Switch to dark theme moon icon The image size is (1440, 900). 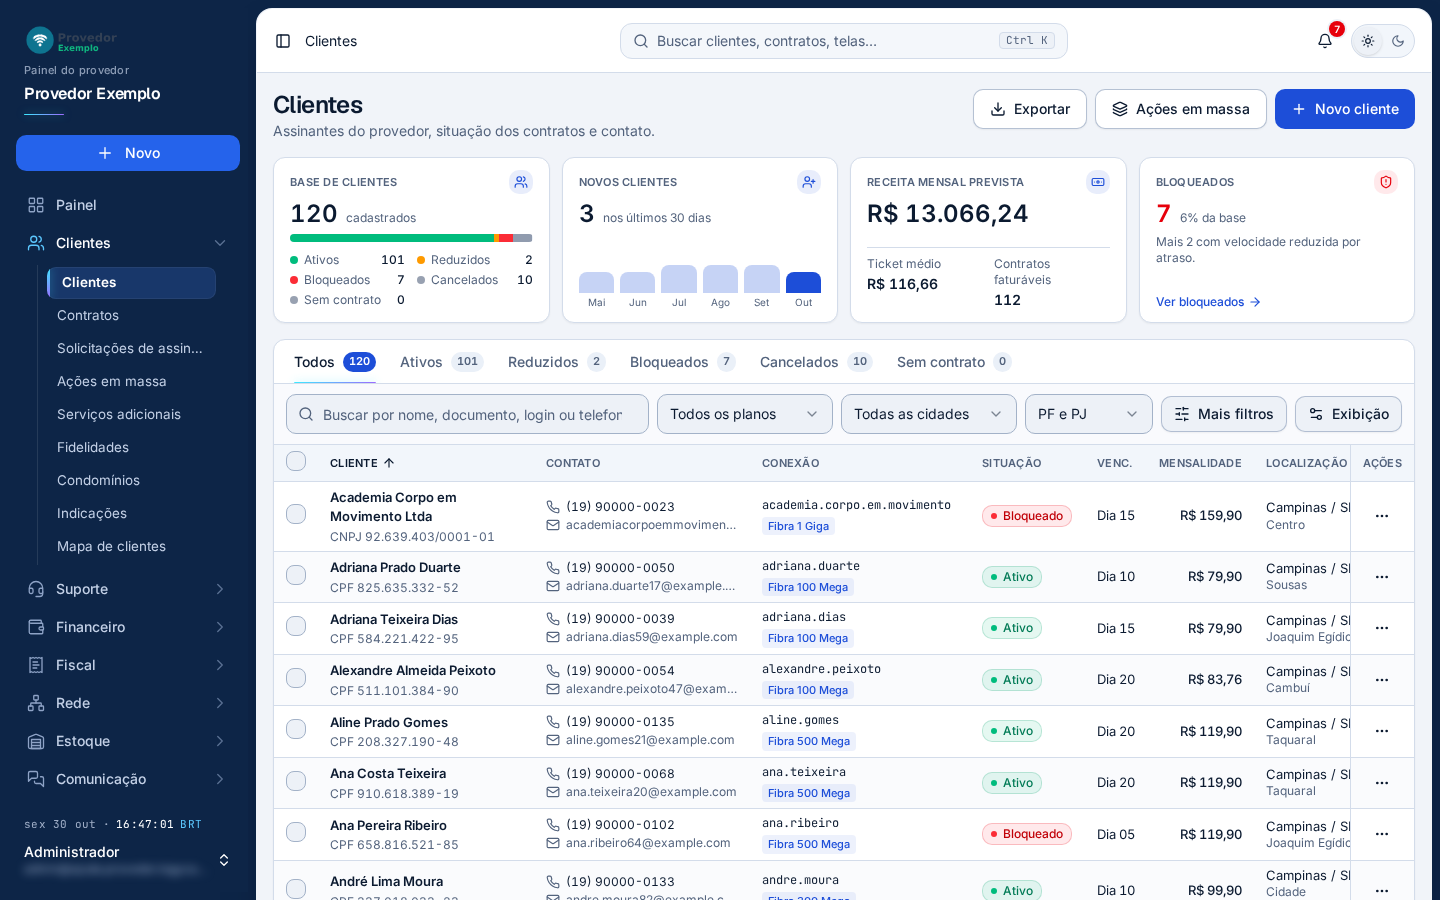pyautogui.click(x=1398, y=41)
